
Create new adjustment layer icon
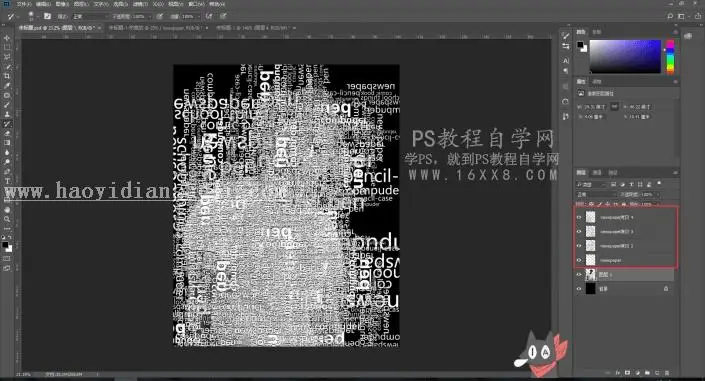(638, 373)
